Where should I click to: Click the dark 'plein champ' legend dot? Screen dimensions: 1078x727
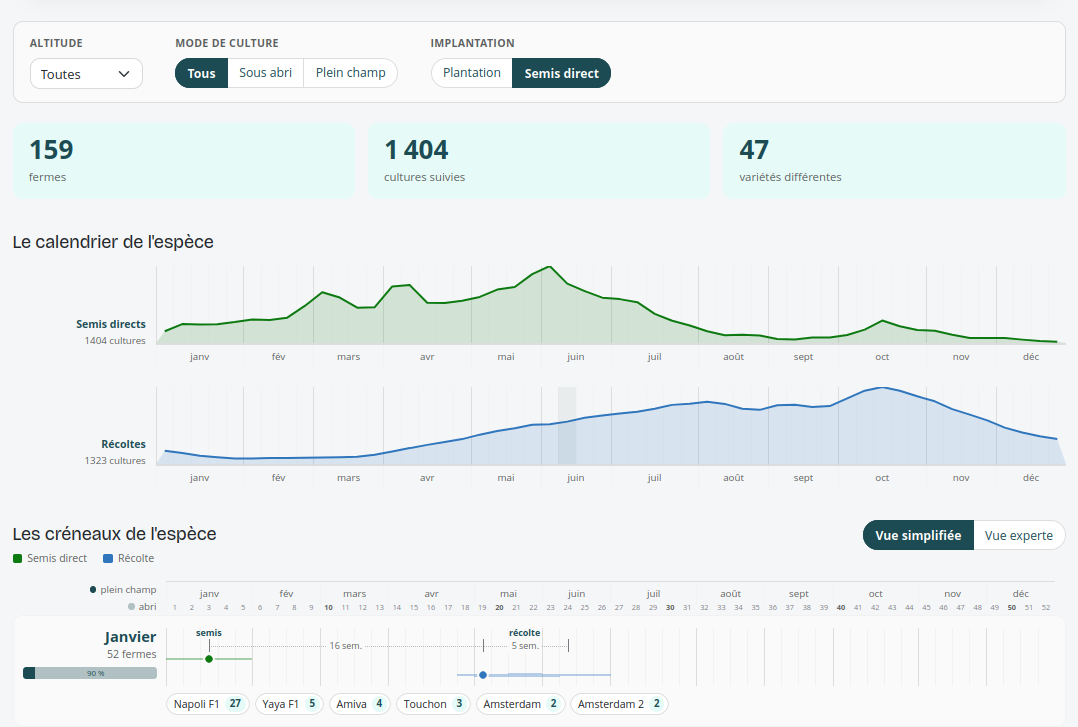(x=93, y=589)
